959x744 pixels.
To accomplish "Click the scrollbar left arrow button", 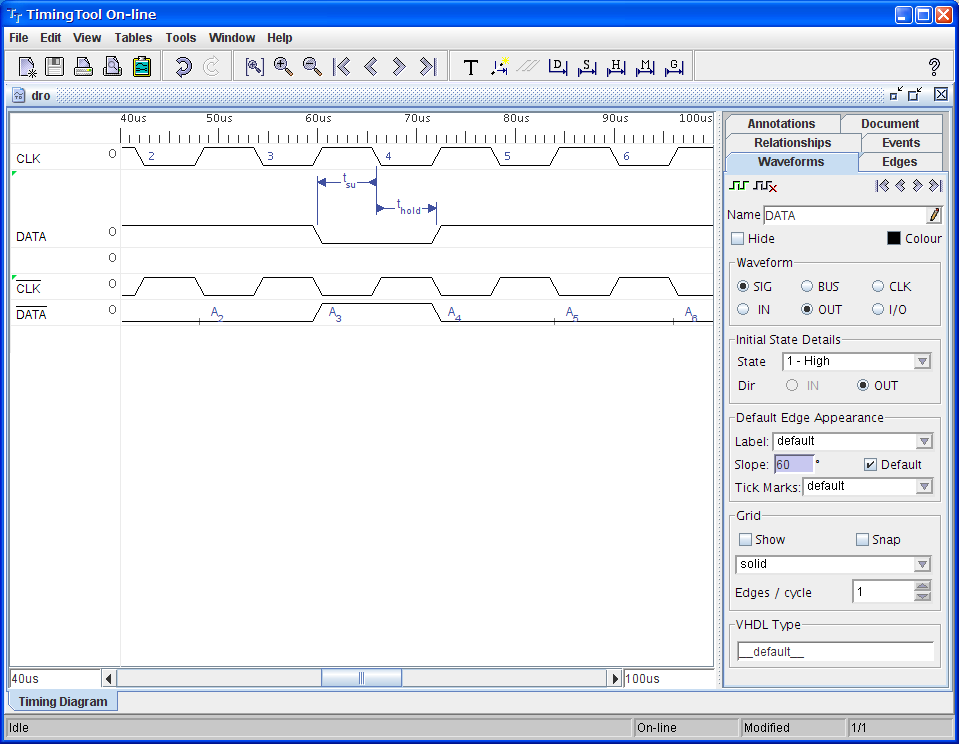I will [x=109, y=678].
